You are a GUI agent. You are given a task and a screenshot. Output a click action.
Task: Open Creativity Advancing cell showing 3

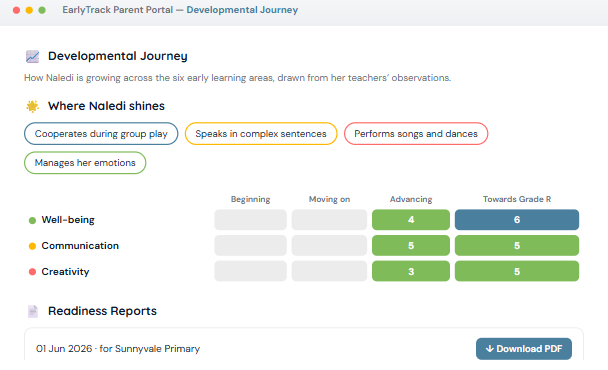coord(411,271)
